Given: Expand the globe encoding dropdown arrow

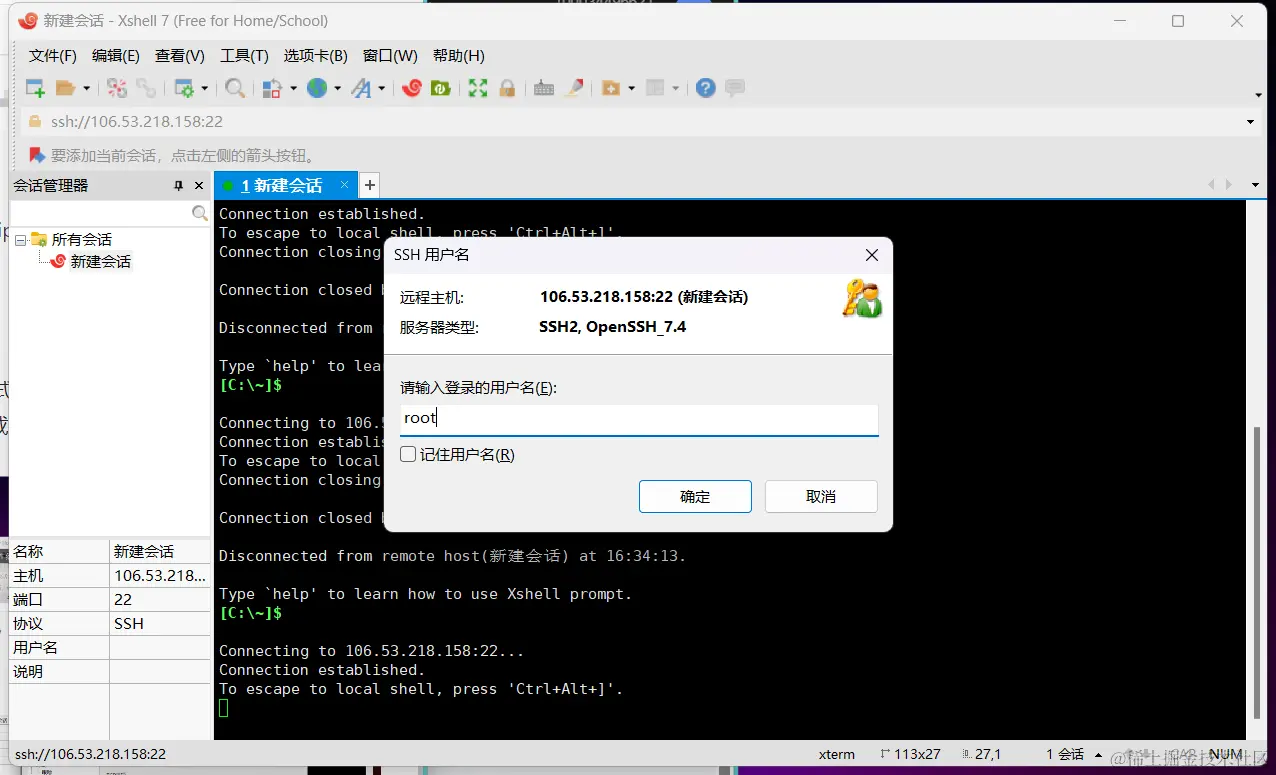Looking at the screenshot, I should (x=338, y=88).
